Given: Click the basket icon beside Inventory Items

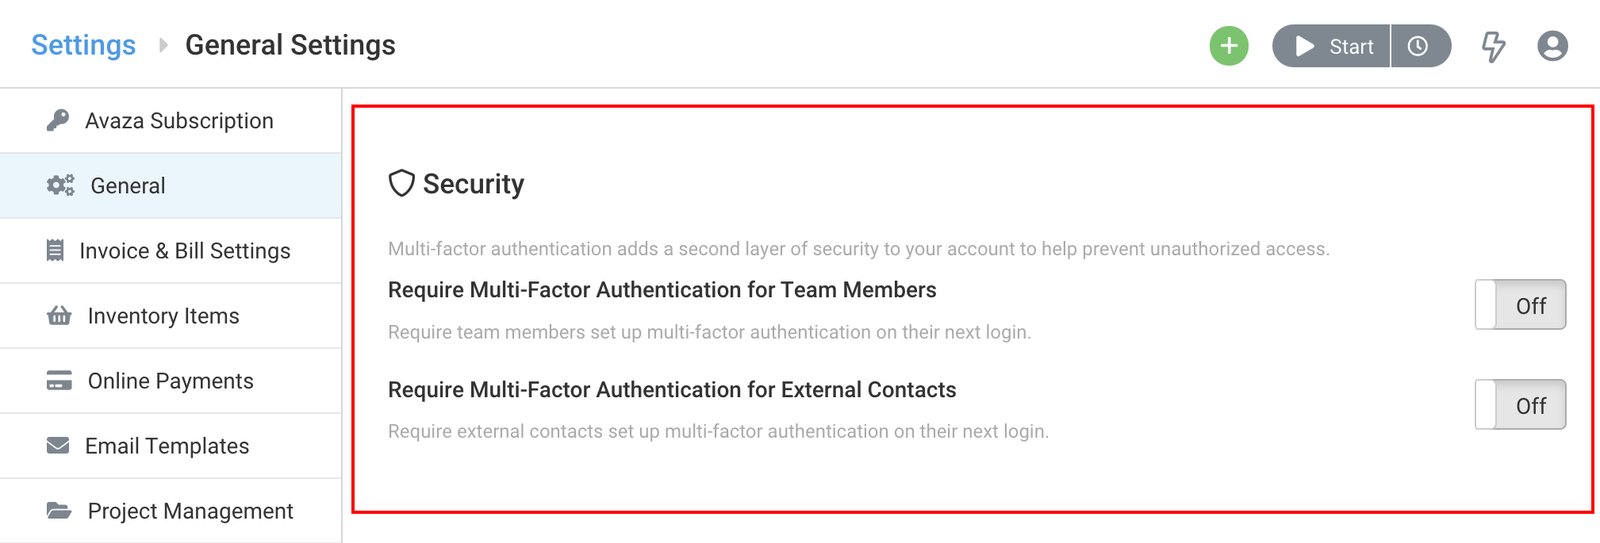Looking at the screenshot, I should point(59,316).
